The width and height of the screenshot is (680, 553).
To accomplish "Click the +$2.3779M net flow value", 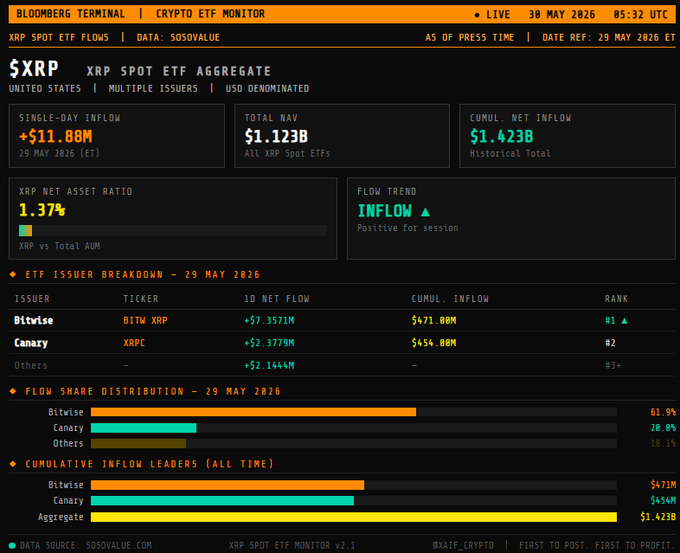I will (x=269, y=343).
